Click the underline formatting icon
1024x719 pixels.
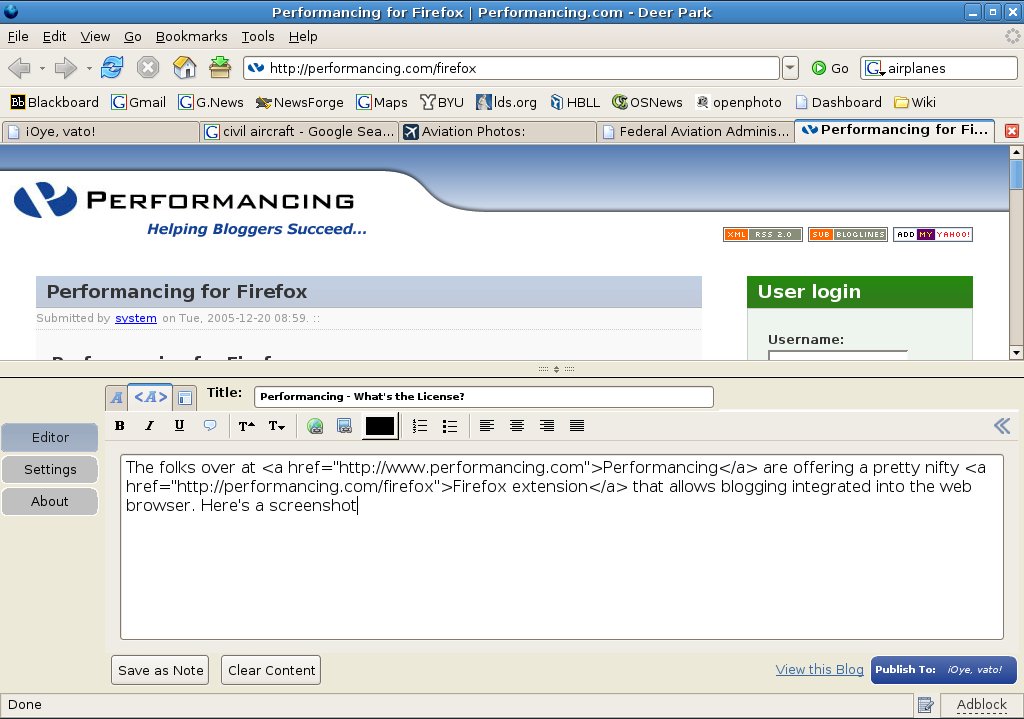(180, 426)
